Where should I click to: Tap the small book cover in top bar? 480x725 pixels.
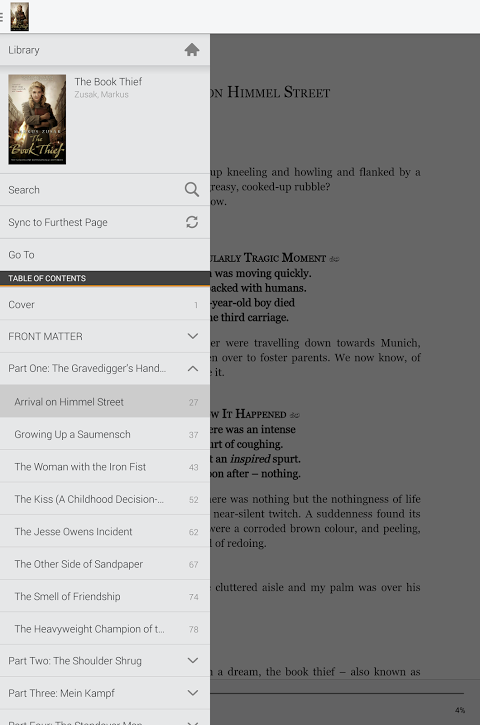pyautogui.click(x=19, y=17)
